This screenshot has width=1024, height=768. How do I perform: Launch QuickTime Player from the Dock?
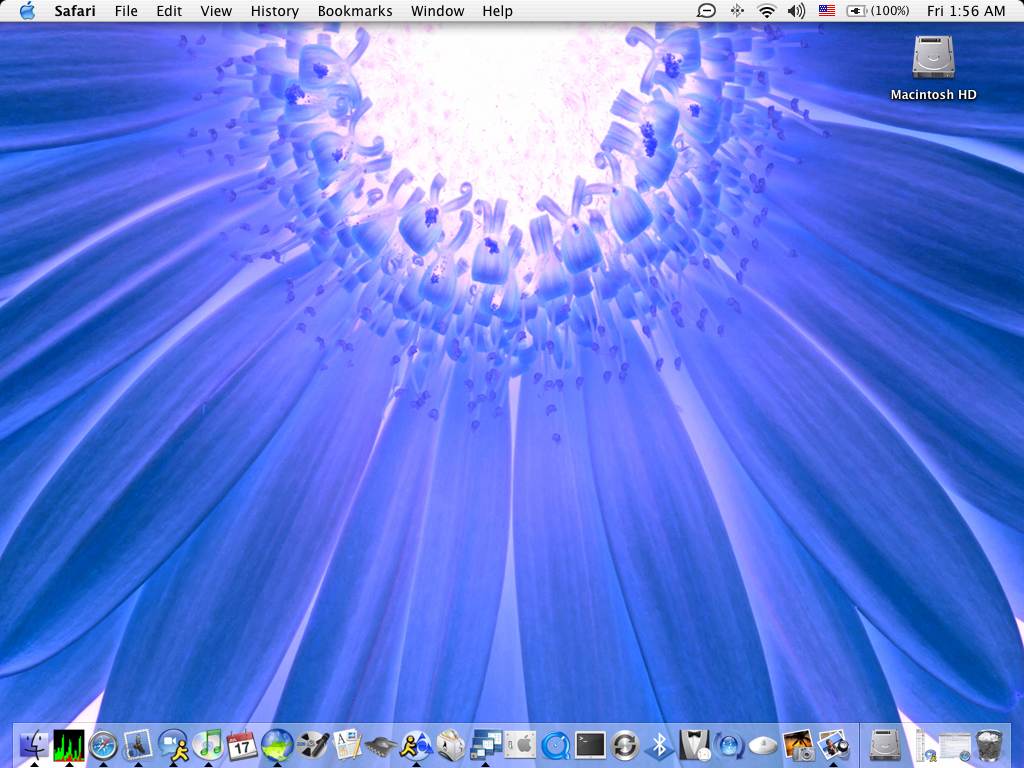click(x=555, y=744)
